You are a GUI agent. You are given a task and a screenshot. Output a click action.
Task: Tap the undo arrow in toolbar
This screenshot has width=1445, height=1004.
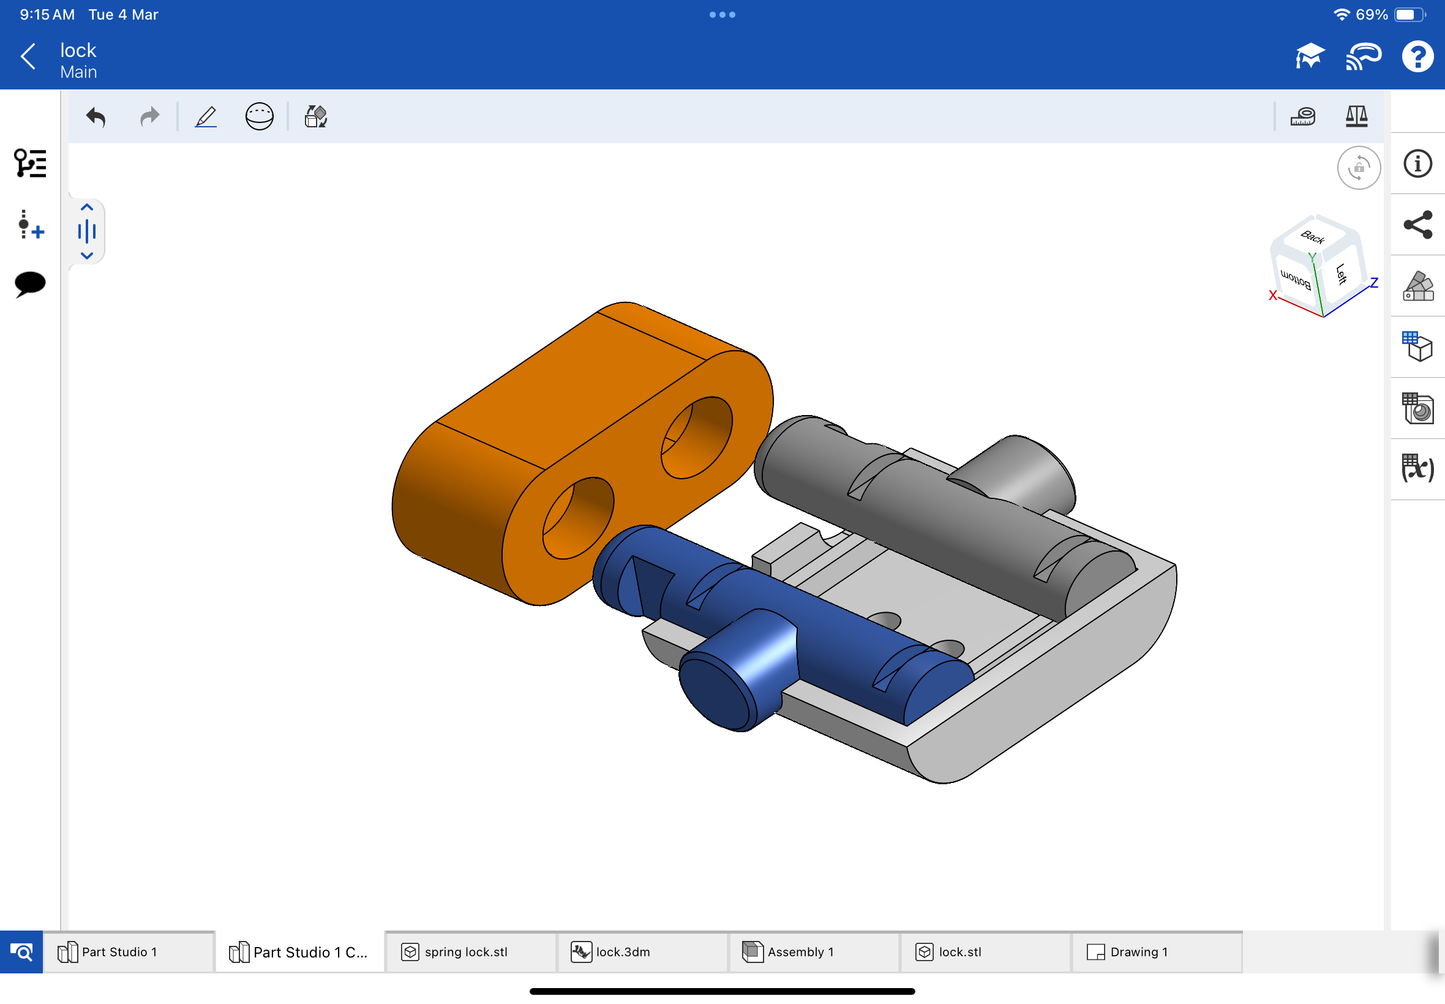point(96,117)
